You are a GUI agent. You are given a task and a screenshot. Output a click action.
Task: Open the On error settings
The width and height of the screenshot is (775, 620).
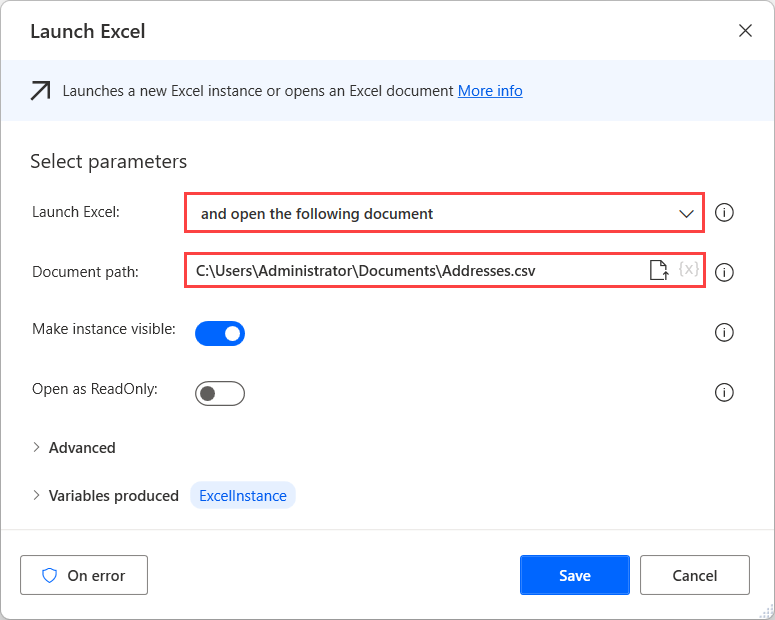[x=84, y=575]
